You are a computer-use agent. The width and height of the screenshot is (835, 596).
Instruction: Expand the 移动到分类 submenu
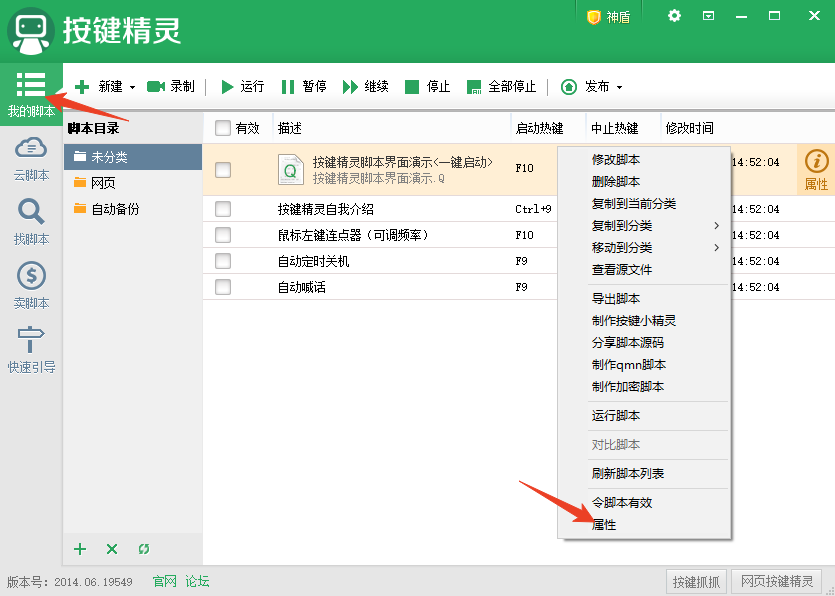click(644, 247)
